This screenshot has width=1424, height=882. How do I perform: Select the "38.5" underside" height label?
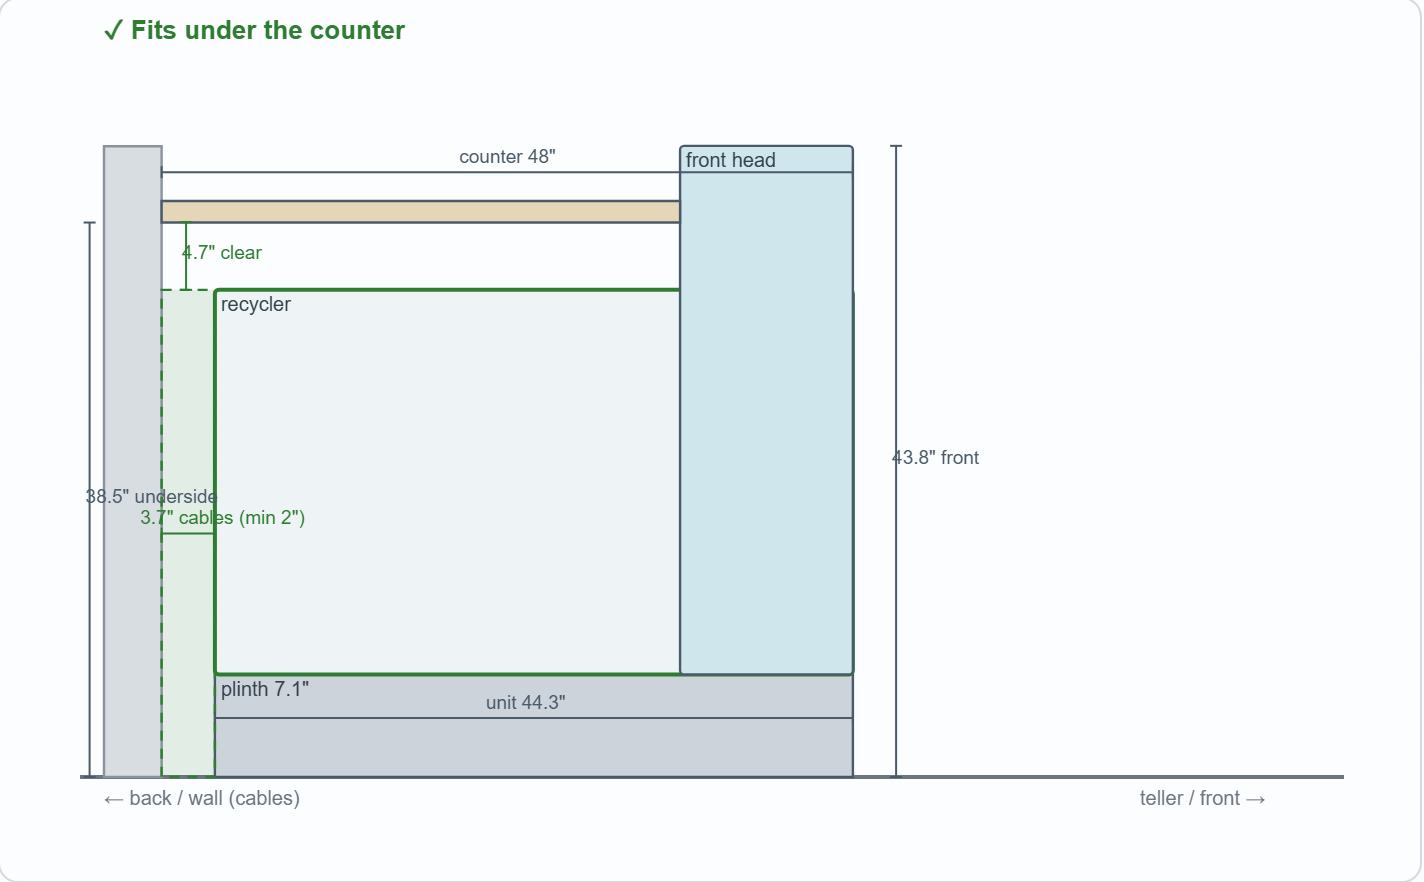click(x=151, y=497)
